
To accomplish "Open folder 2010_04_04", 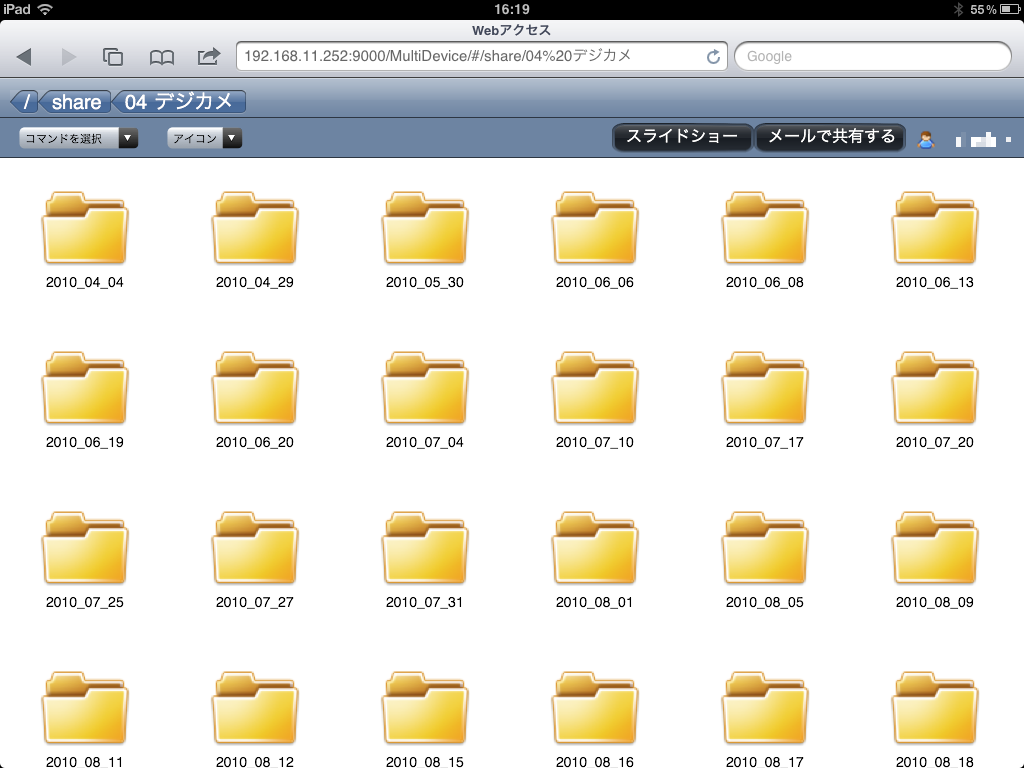I will pos(85,240).
